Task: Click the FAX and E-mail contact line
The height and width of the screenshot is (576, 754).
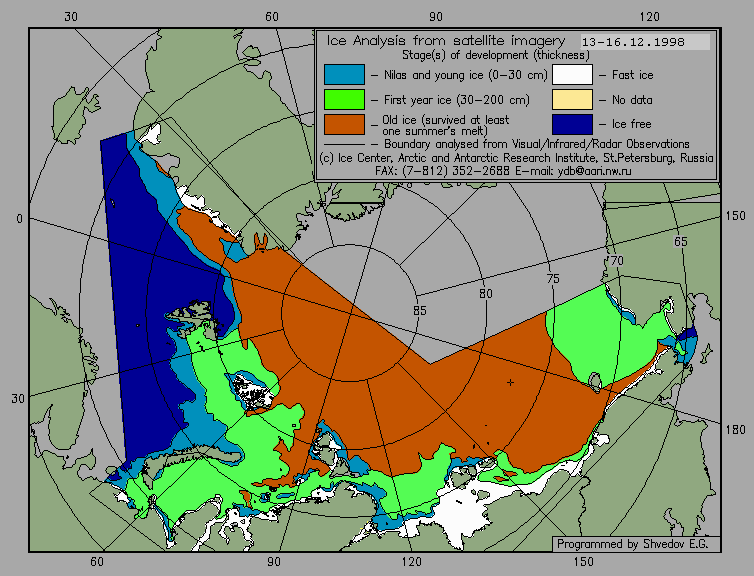Action: (x=503, y=171)
